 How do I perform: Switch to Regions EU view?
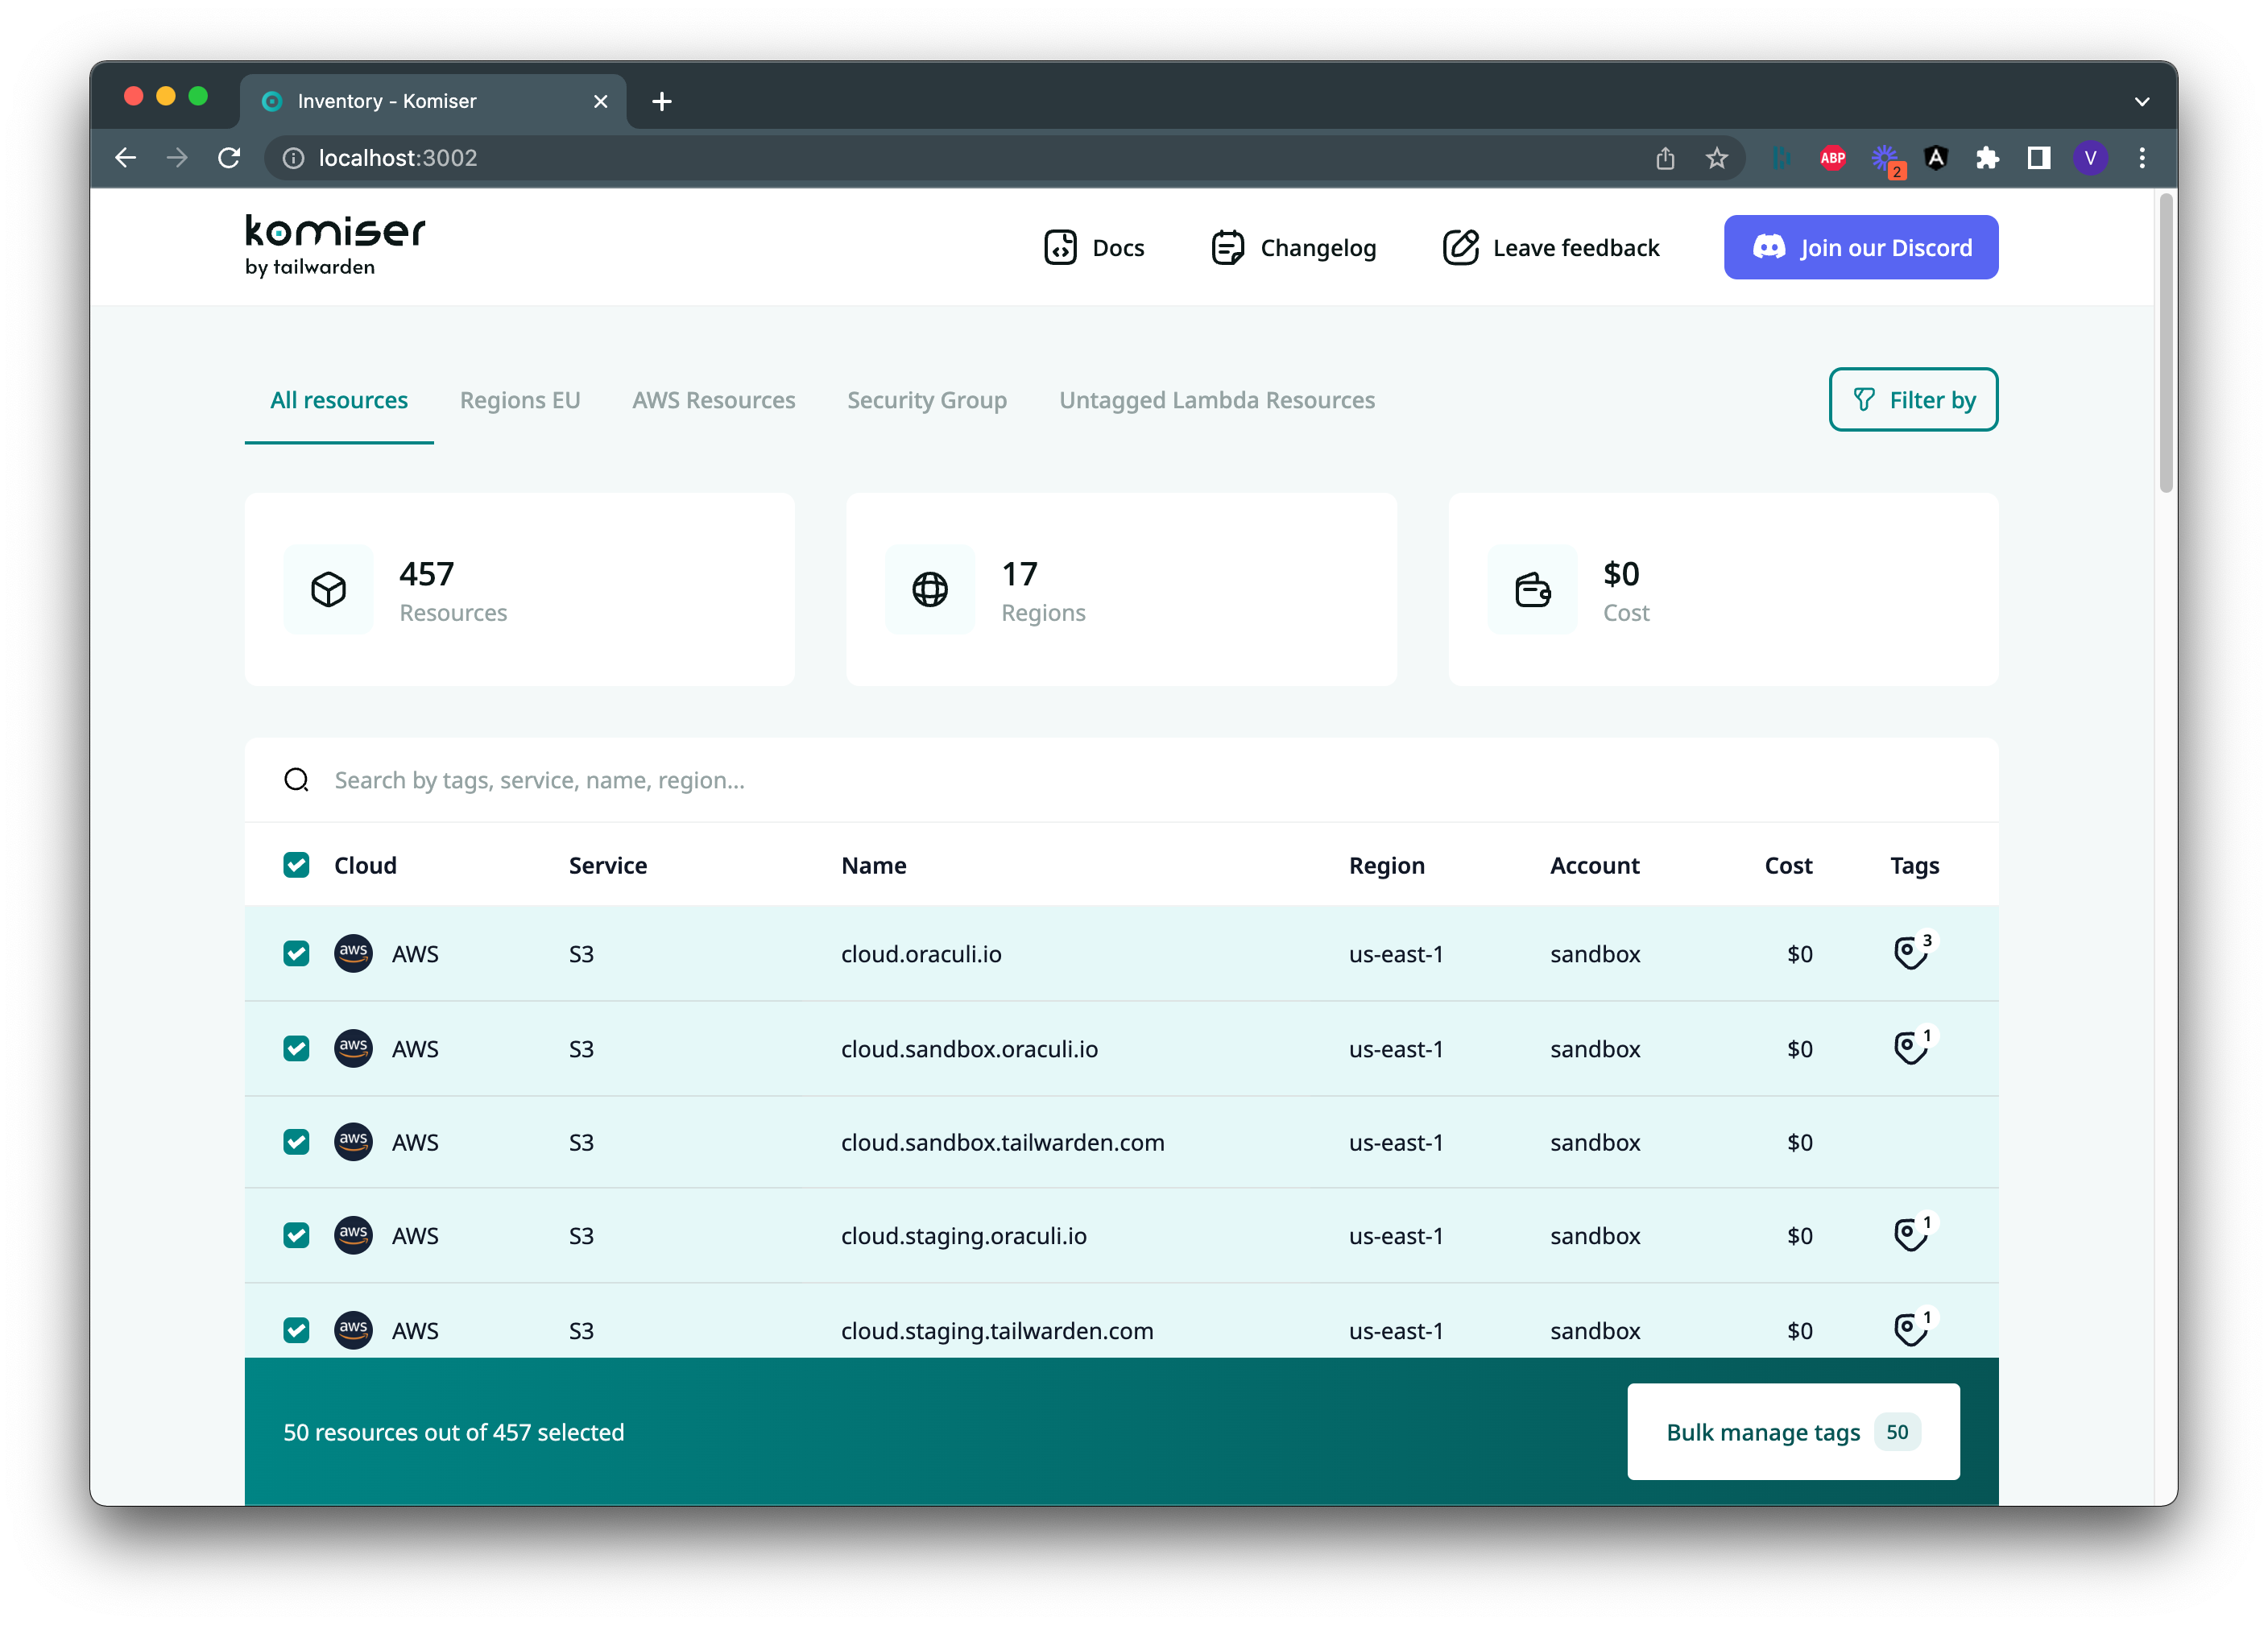(x=520, y=400)
